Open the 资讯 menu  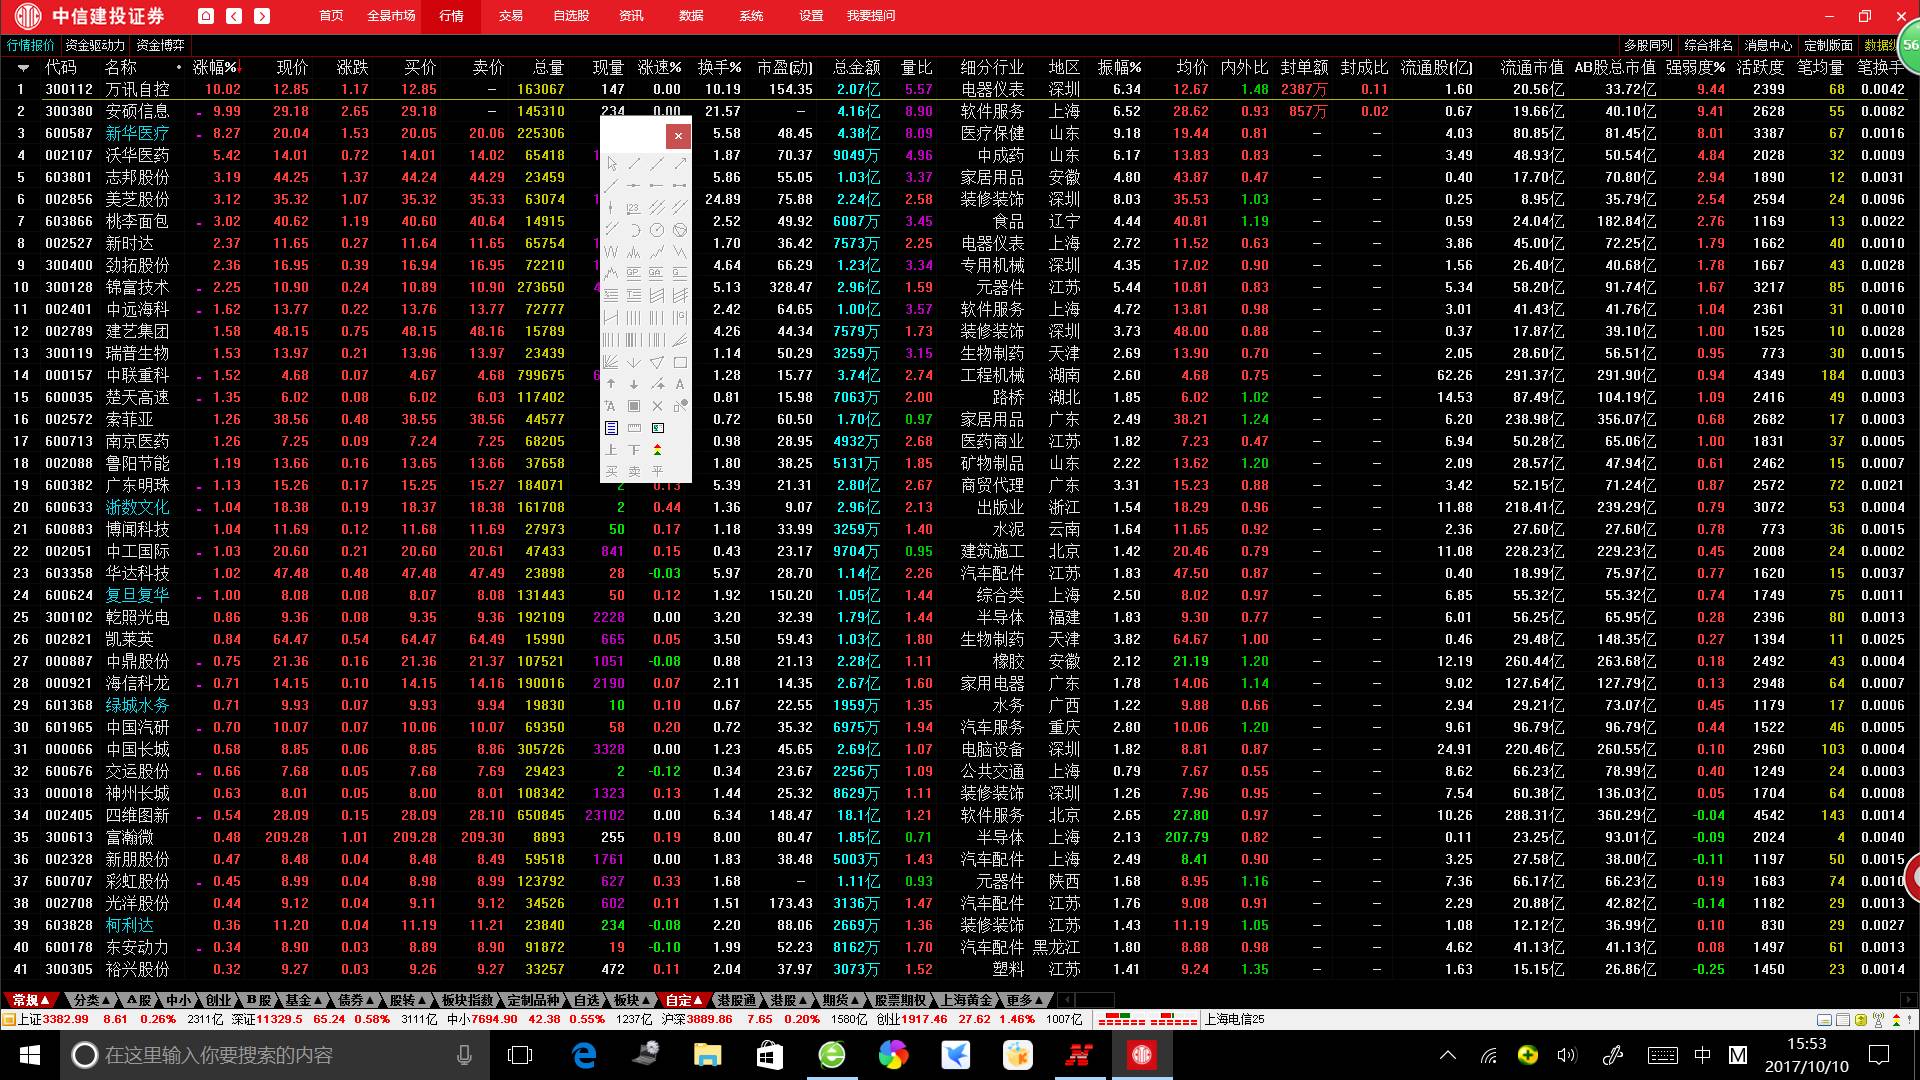631,16
